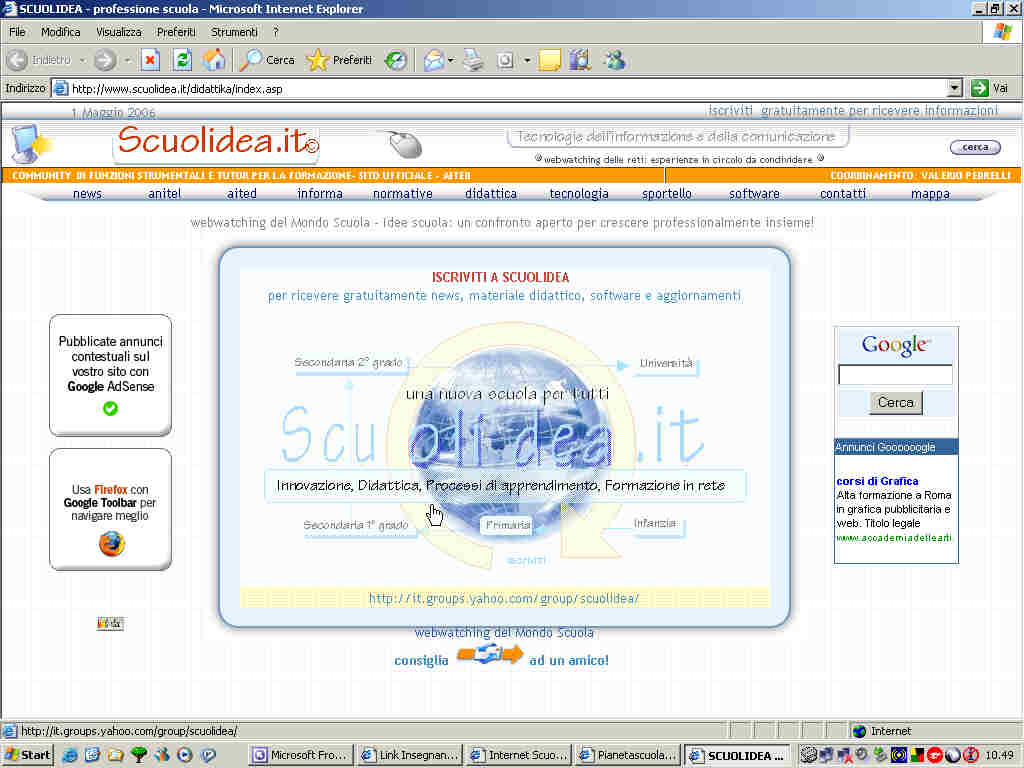
Task: Click the forward arrow navigation button
Action: [x=104, y=60]
